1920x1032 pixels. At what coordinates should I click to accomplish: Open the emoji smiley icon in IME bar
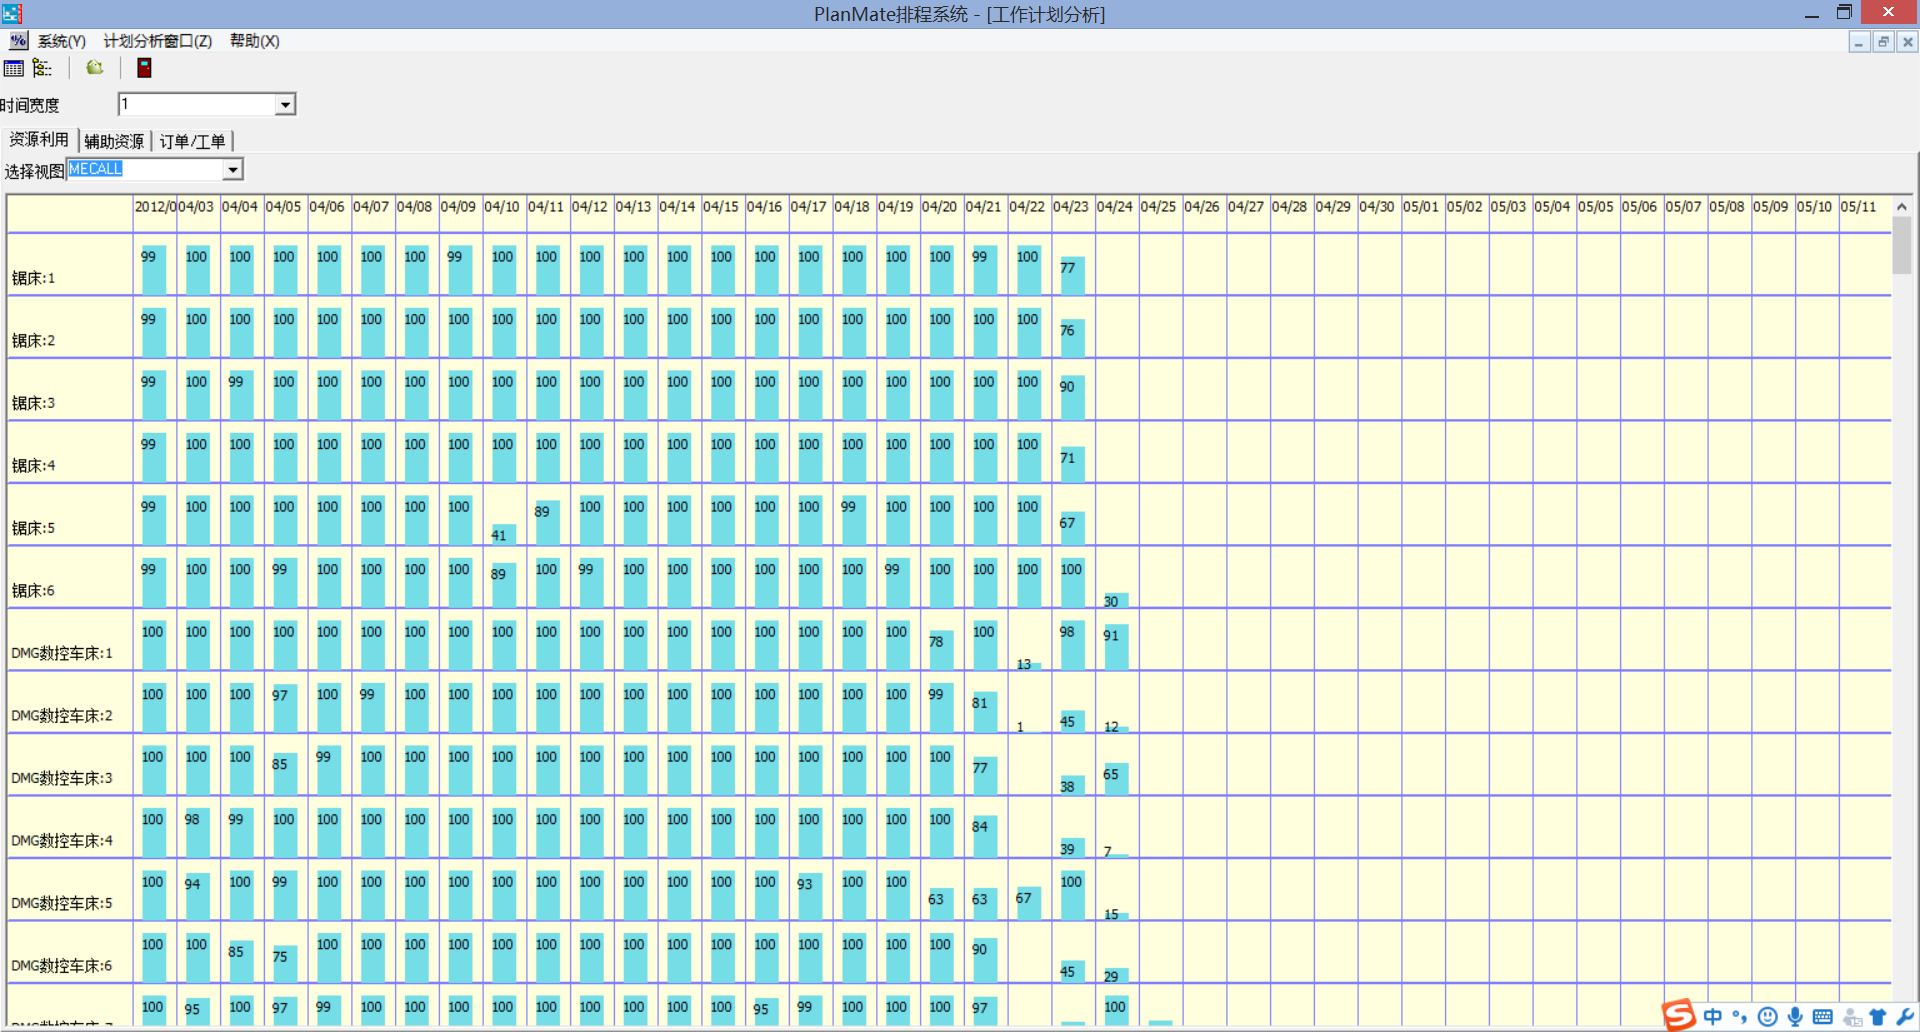(1768, 1017)
